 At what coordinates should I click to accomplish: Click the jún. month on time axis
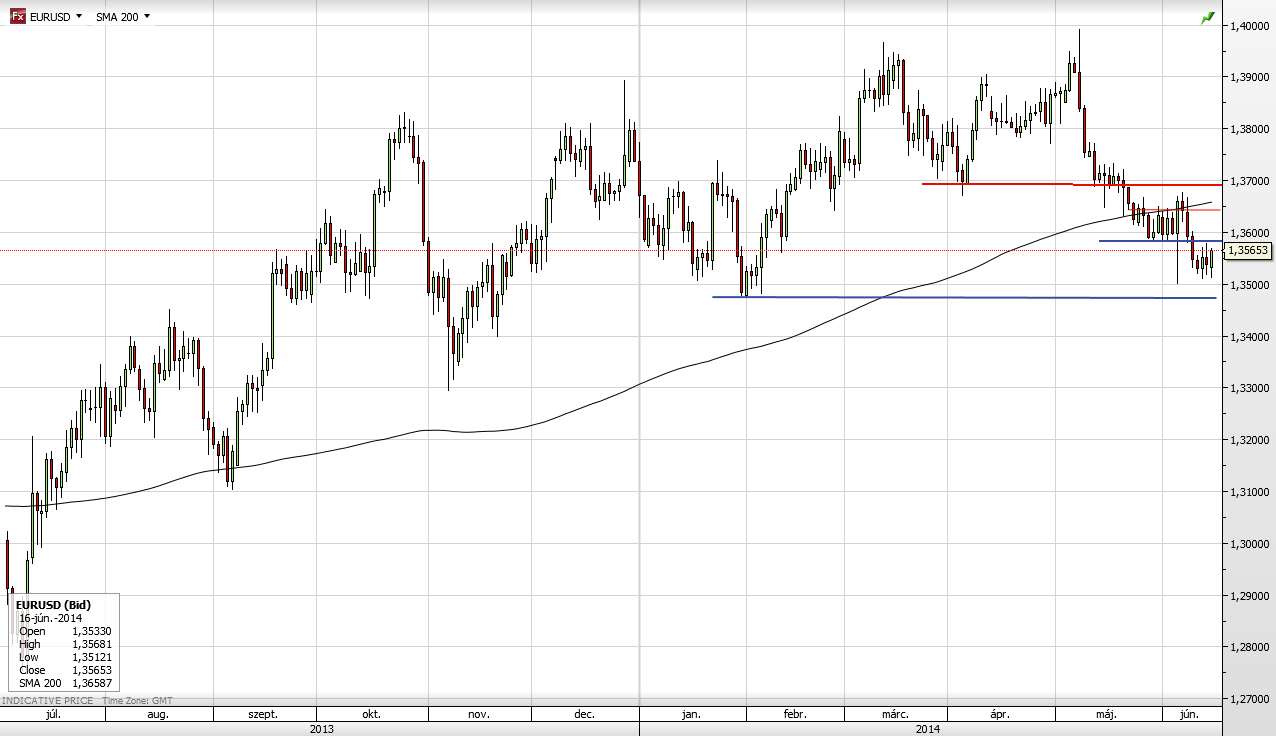[1189, 715]
